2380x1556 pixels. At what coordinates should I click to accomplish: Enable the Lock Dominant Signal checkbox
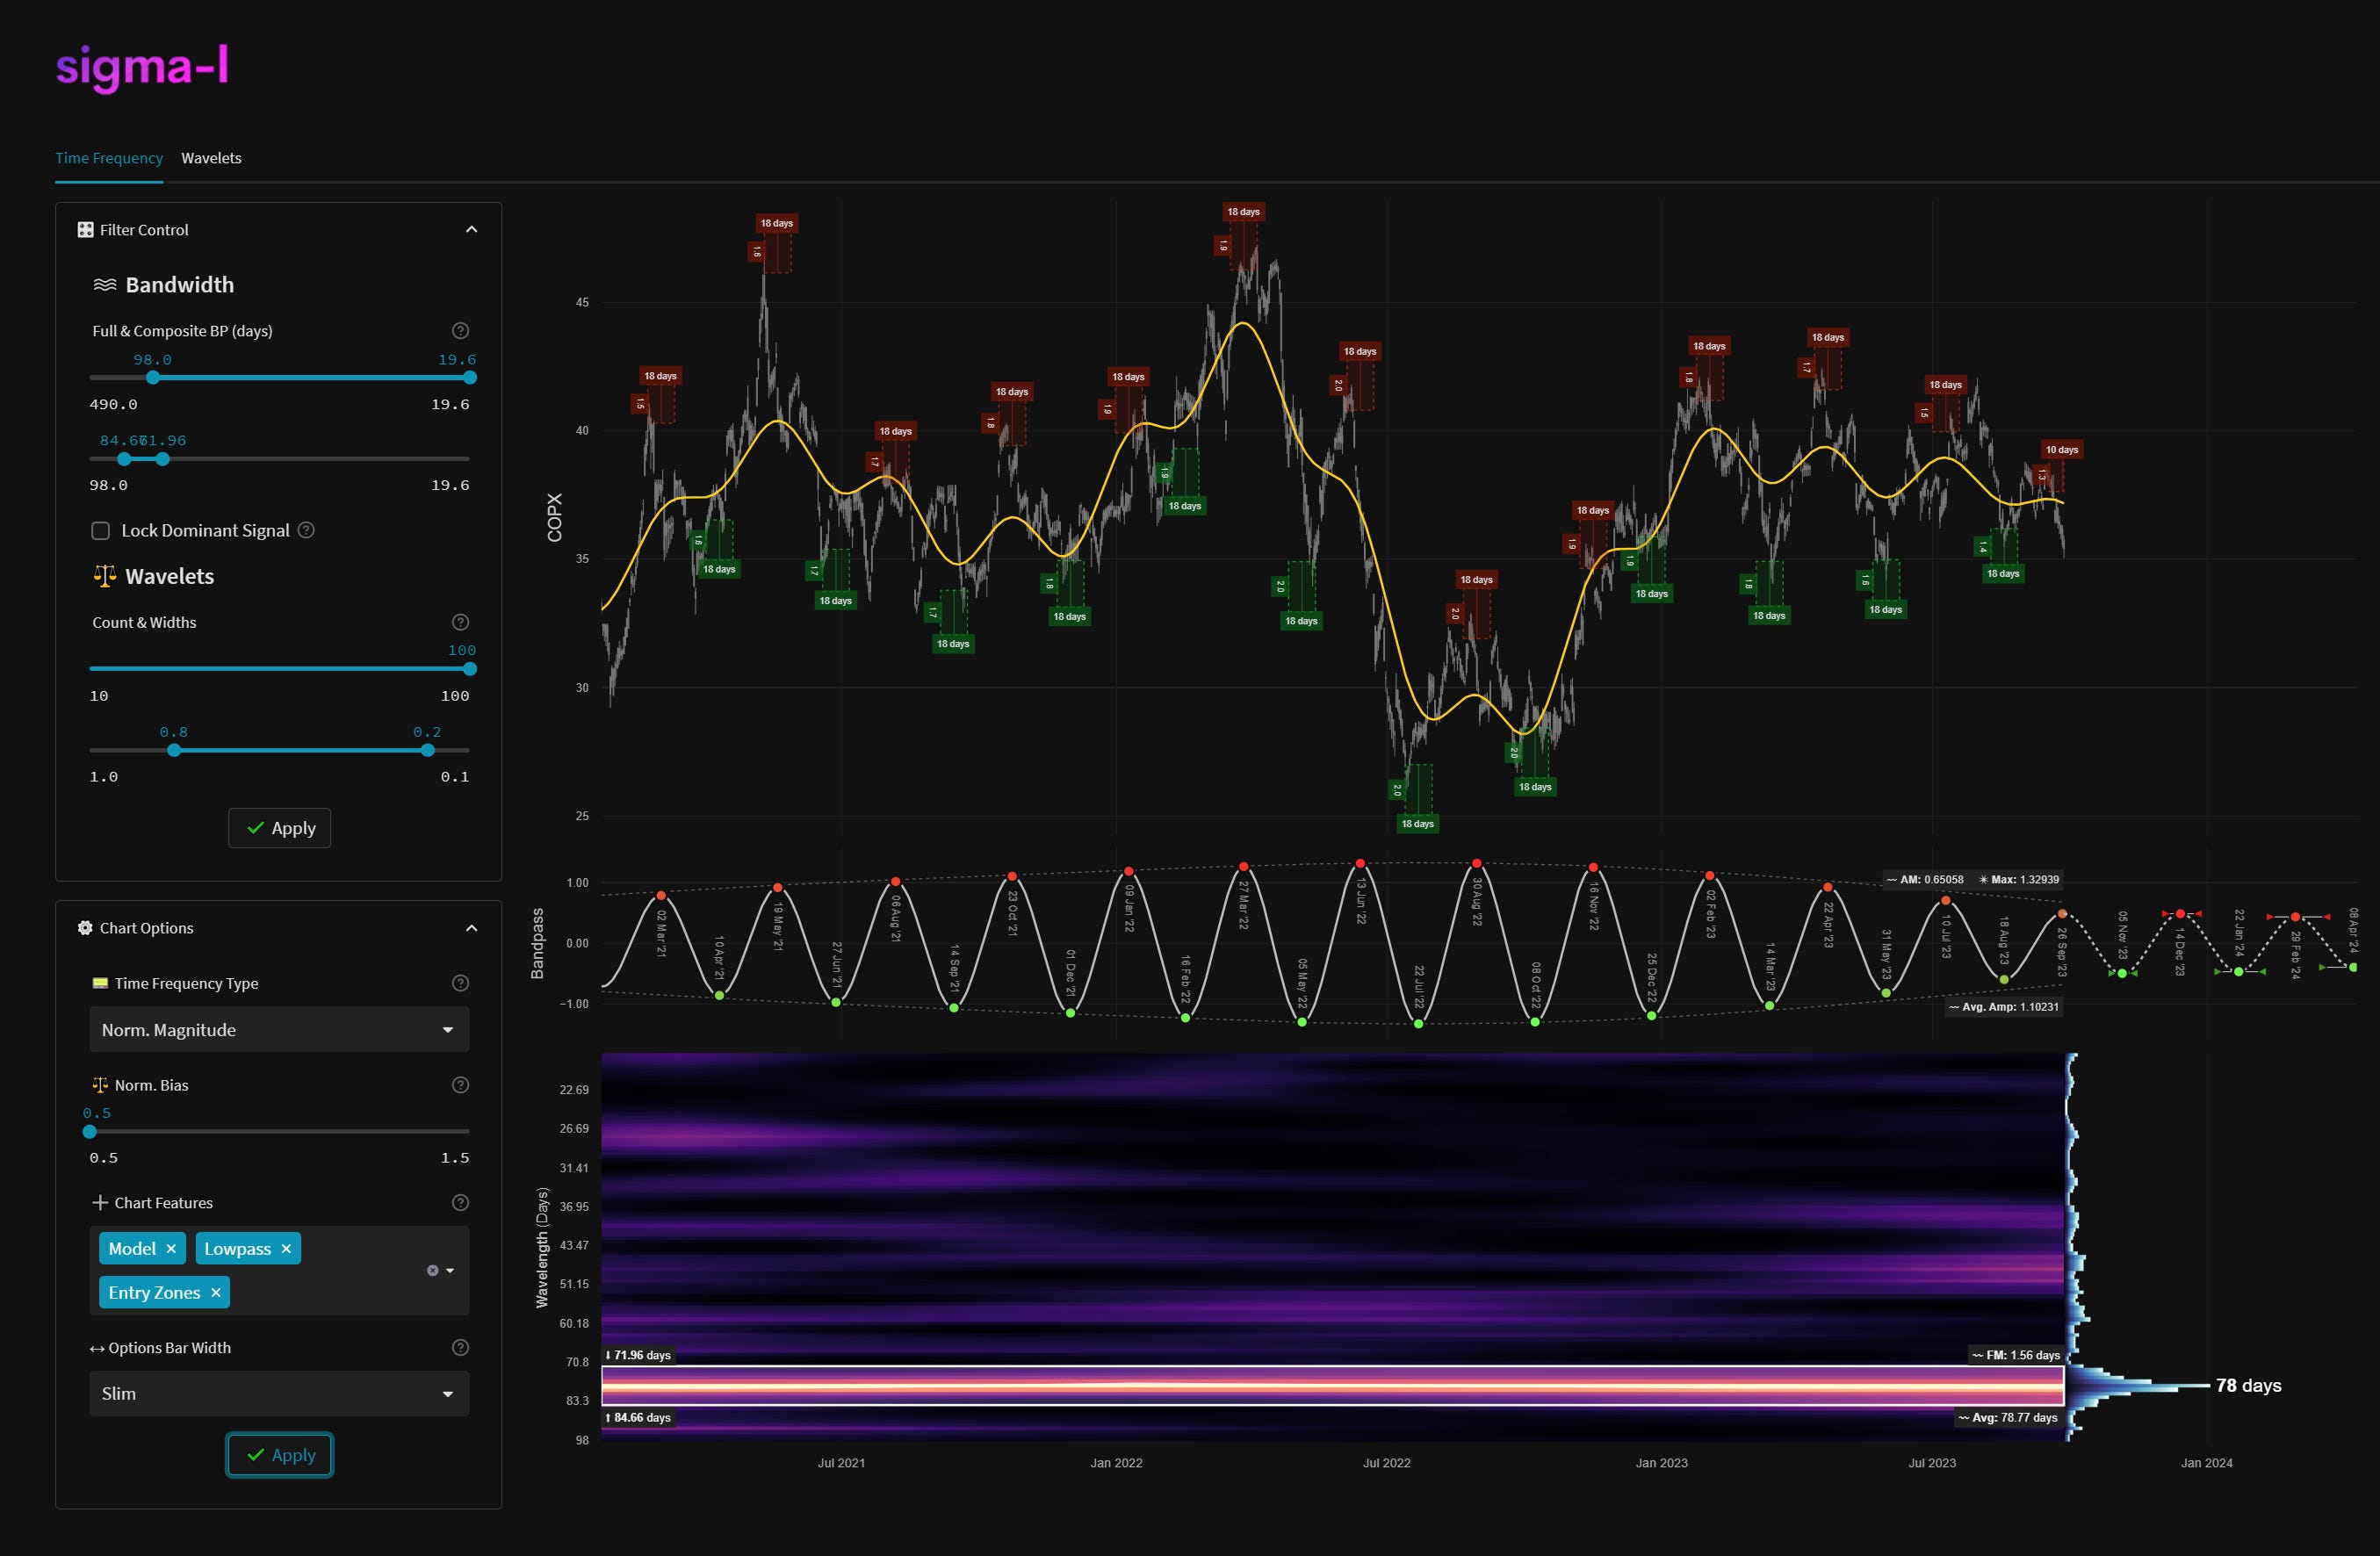100,530
